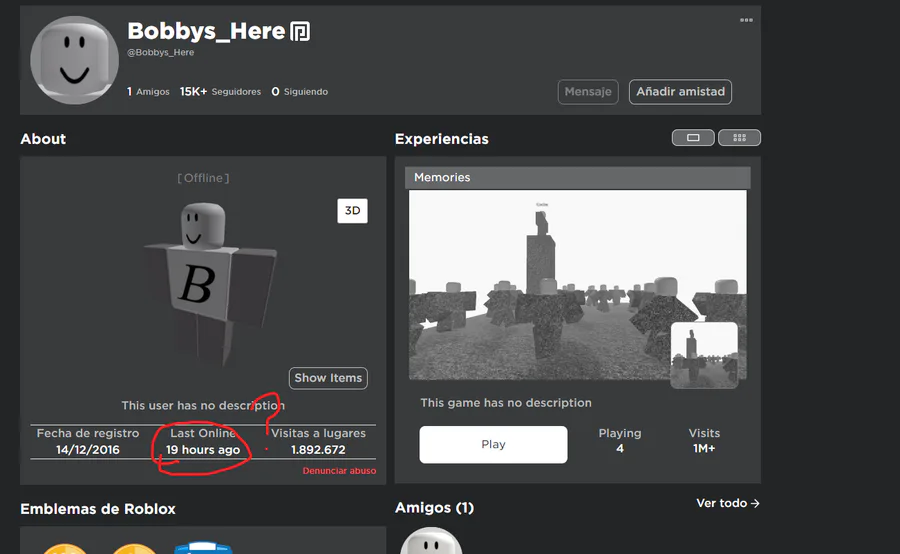Click 'This game has no description' text
This screenshot has width=900, height=554.
tap(506, 403)
